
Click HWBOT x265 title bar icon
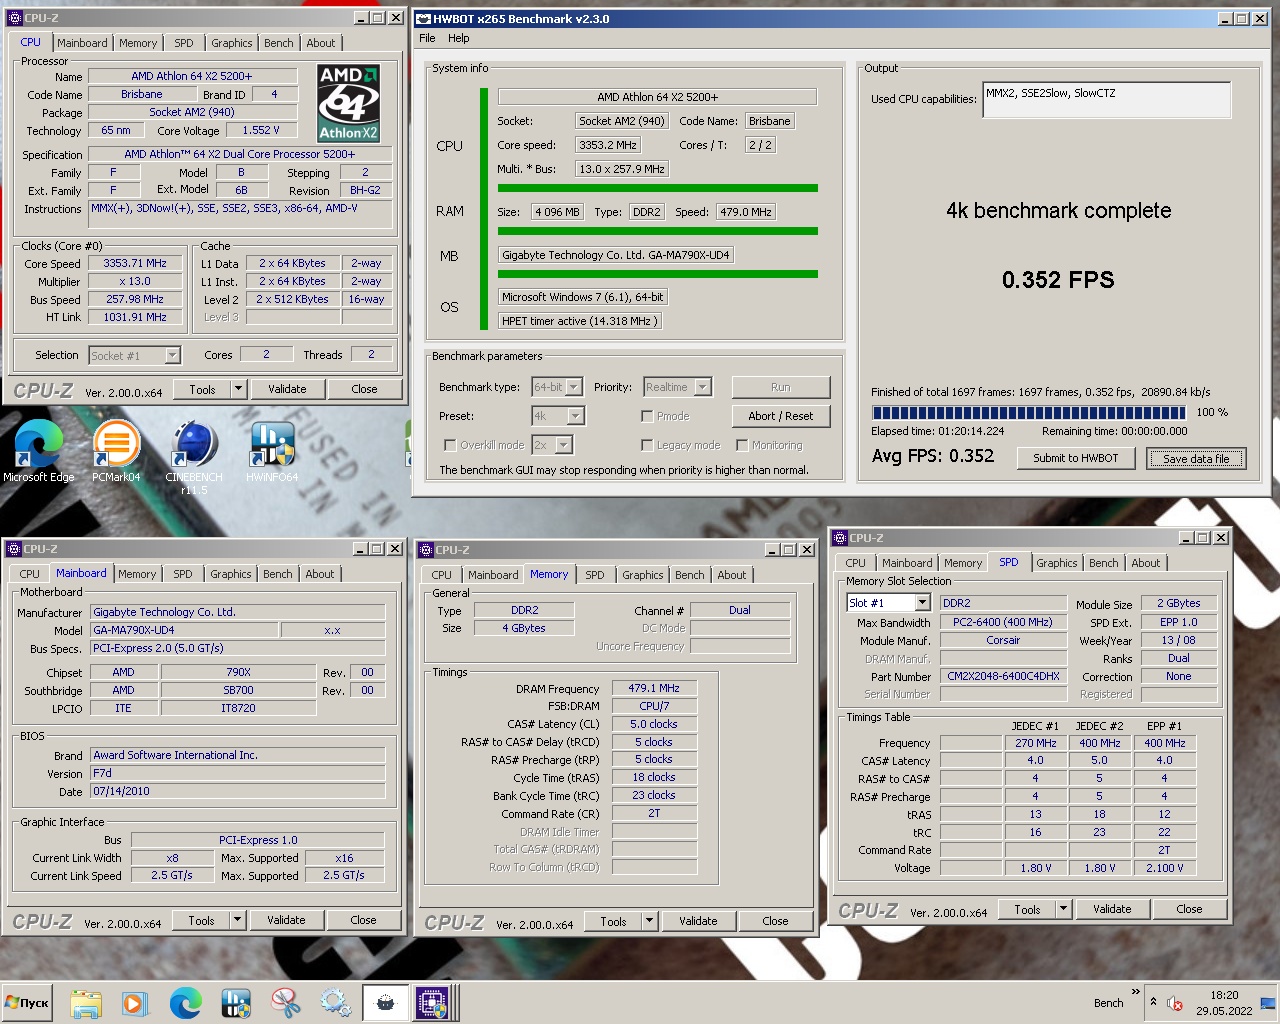pyautogui.click(x=423, y=18)
